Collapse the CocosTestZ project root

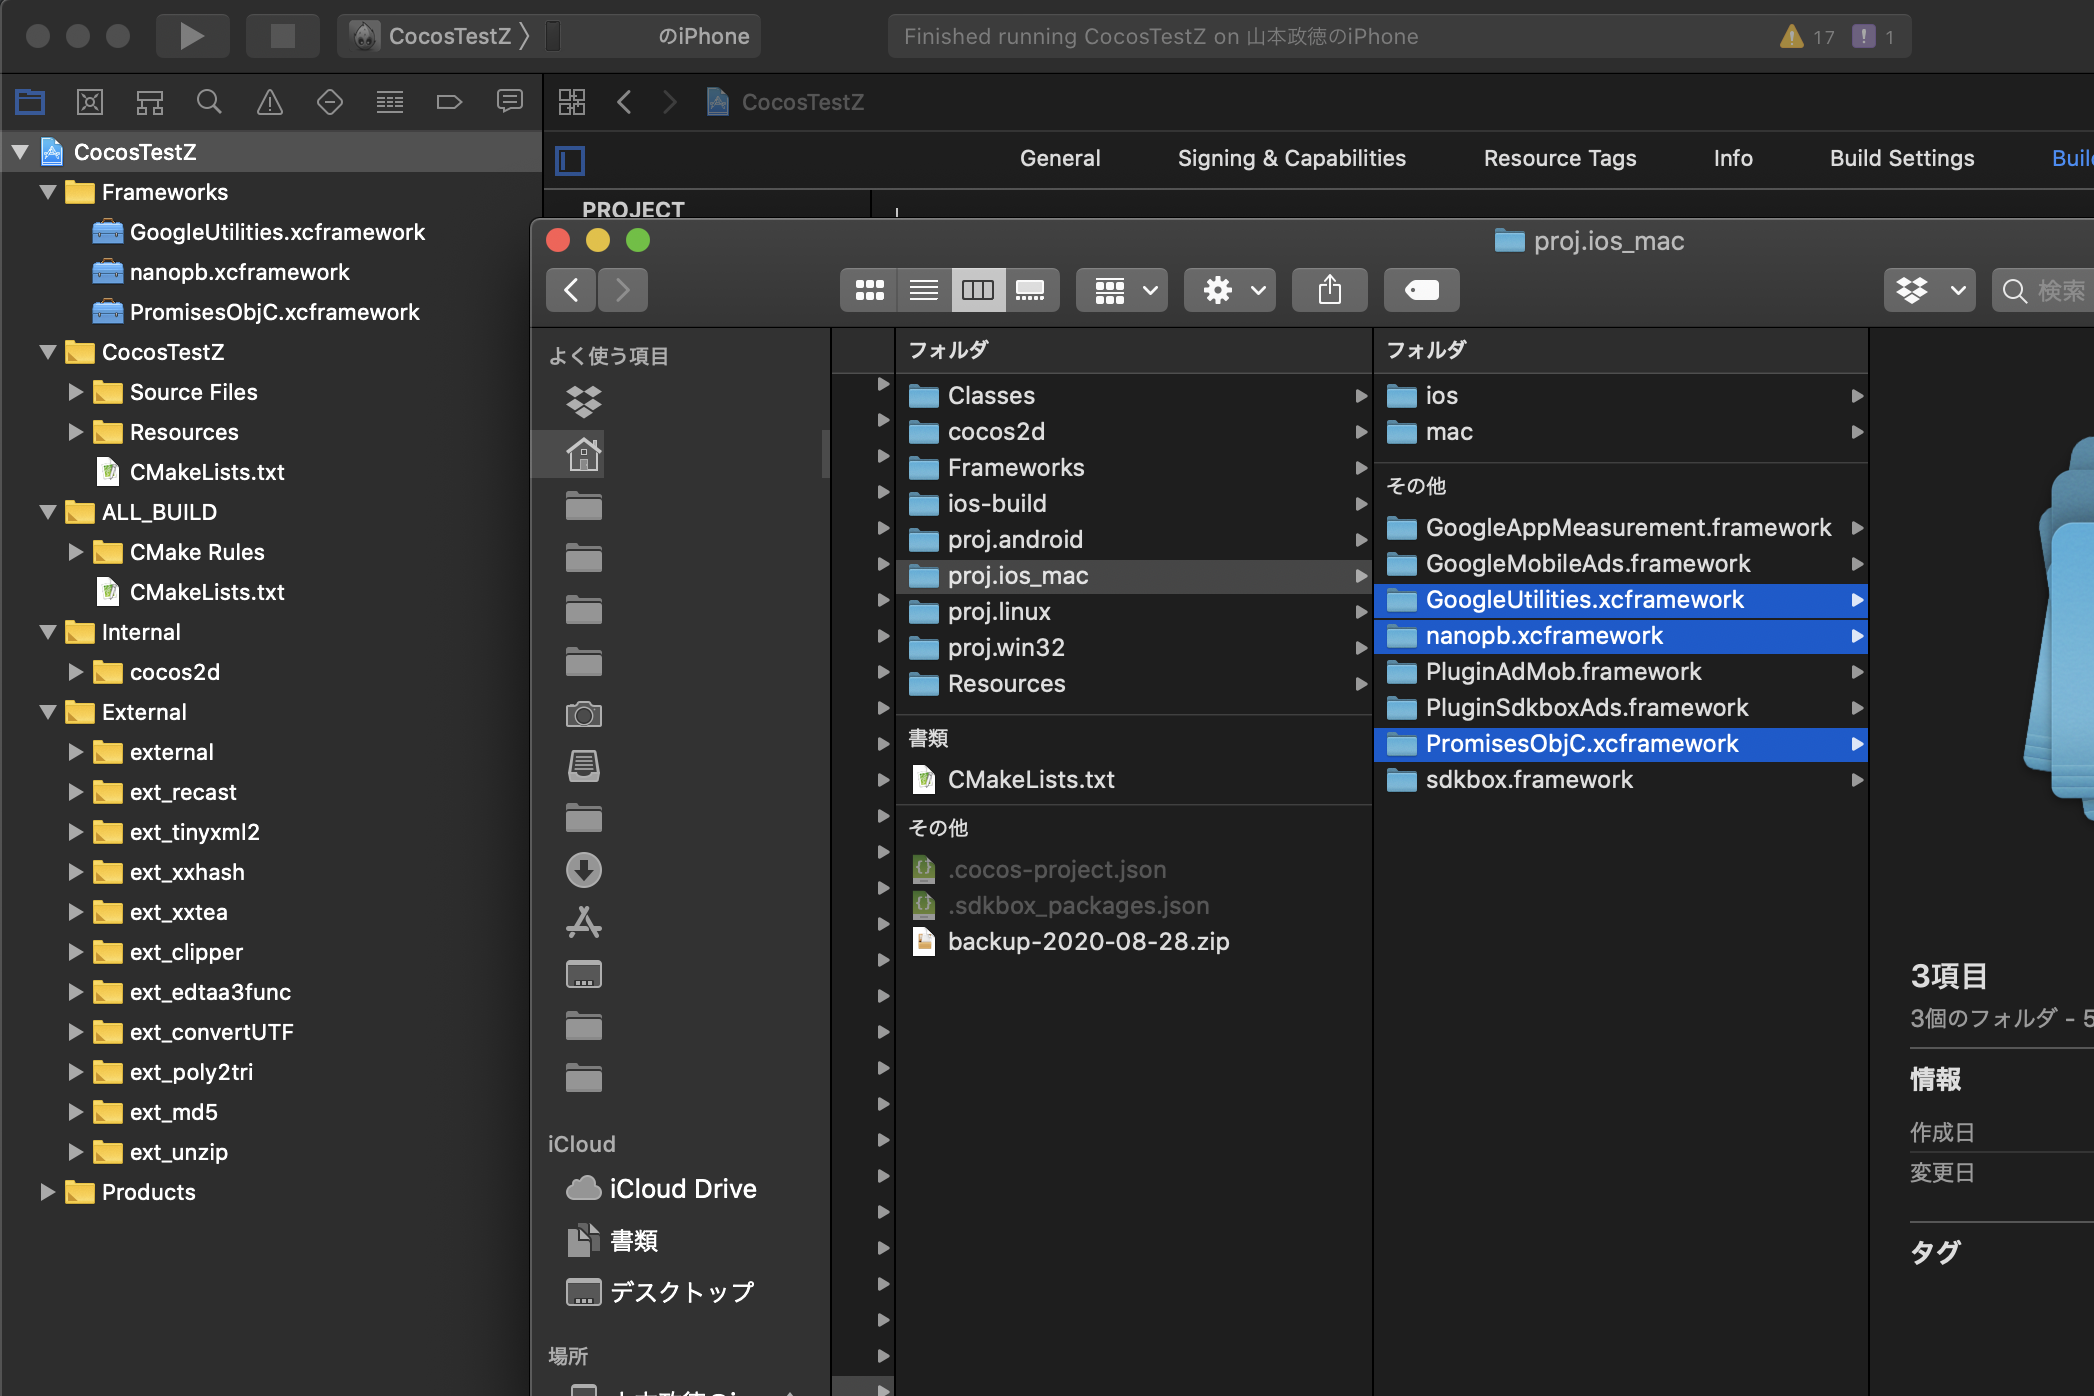20,152
